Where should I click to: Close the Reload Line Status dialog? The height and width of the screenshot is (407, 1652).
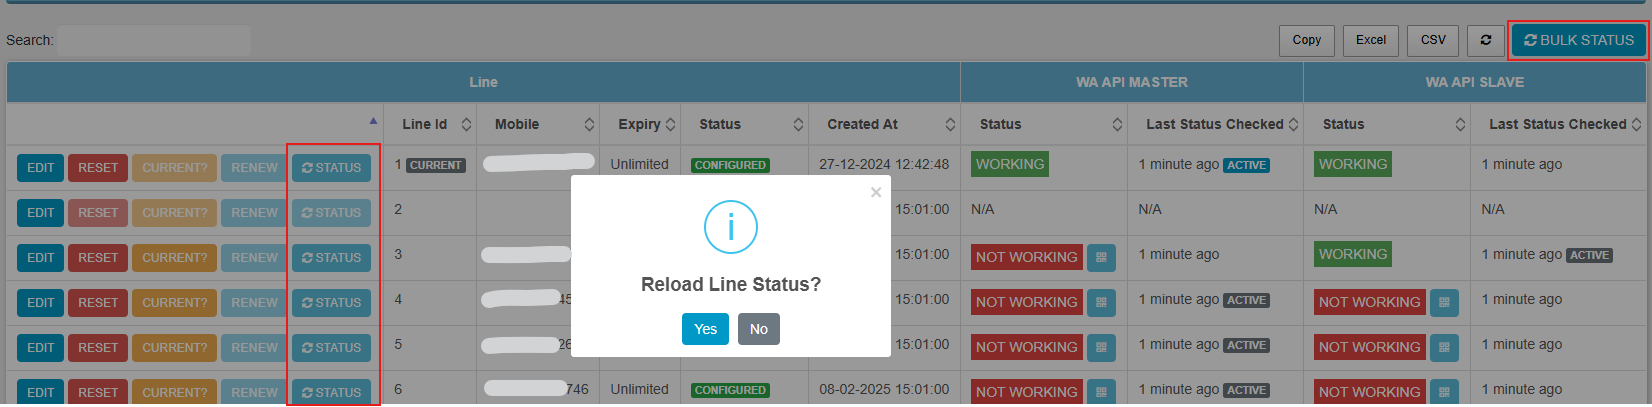(x=876, y=192)
